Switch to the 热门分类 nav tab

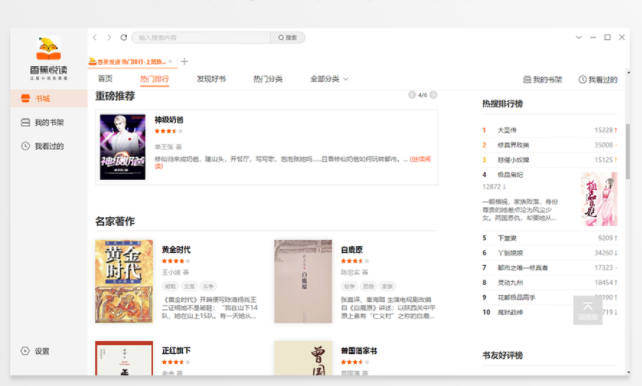[x=268, y=79]
